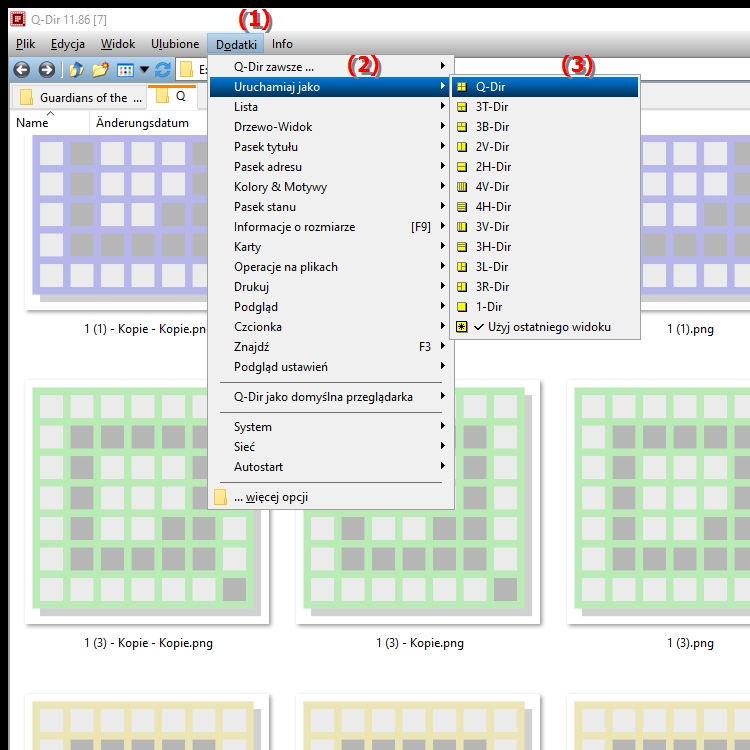This screenshot has width=750, height=750.
Task: Select 3T-Dir layout option
Action: point(545,107)
